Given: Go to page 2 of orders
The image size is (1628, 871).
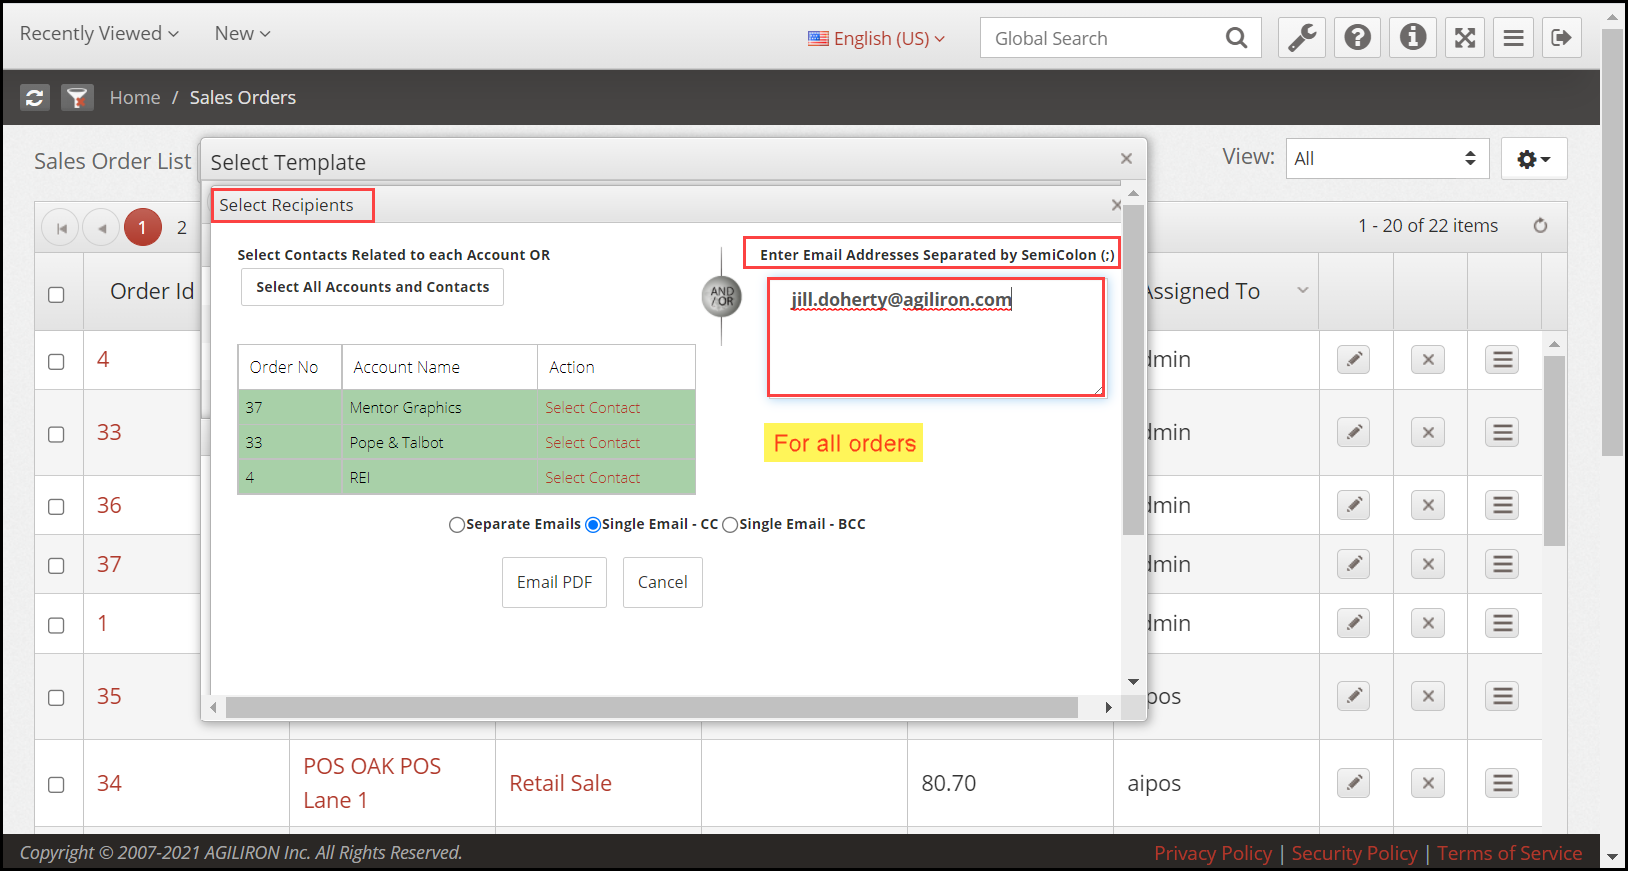Looking at the screenshot, I should pyautogui.click(x=182, y=228).
